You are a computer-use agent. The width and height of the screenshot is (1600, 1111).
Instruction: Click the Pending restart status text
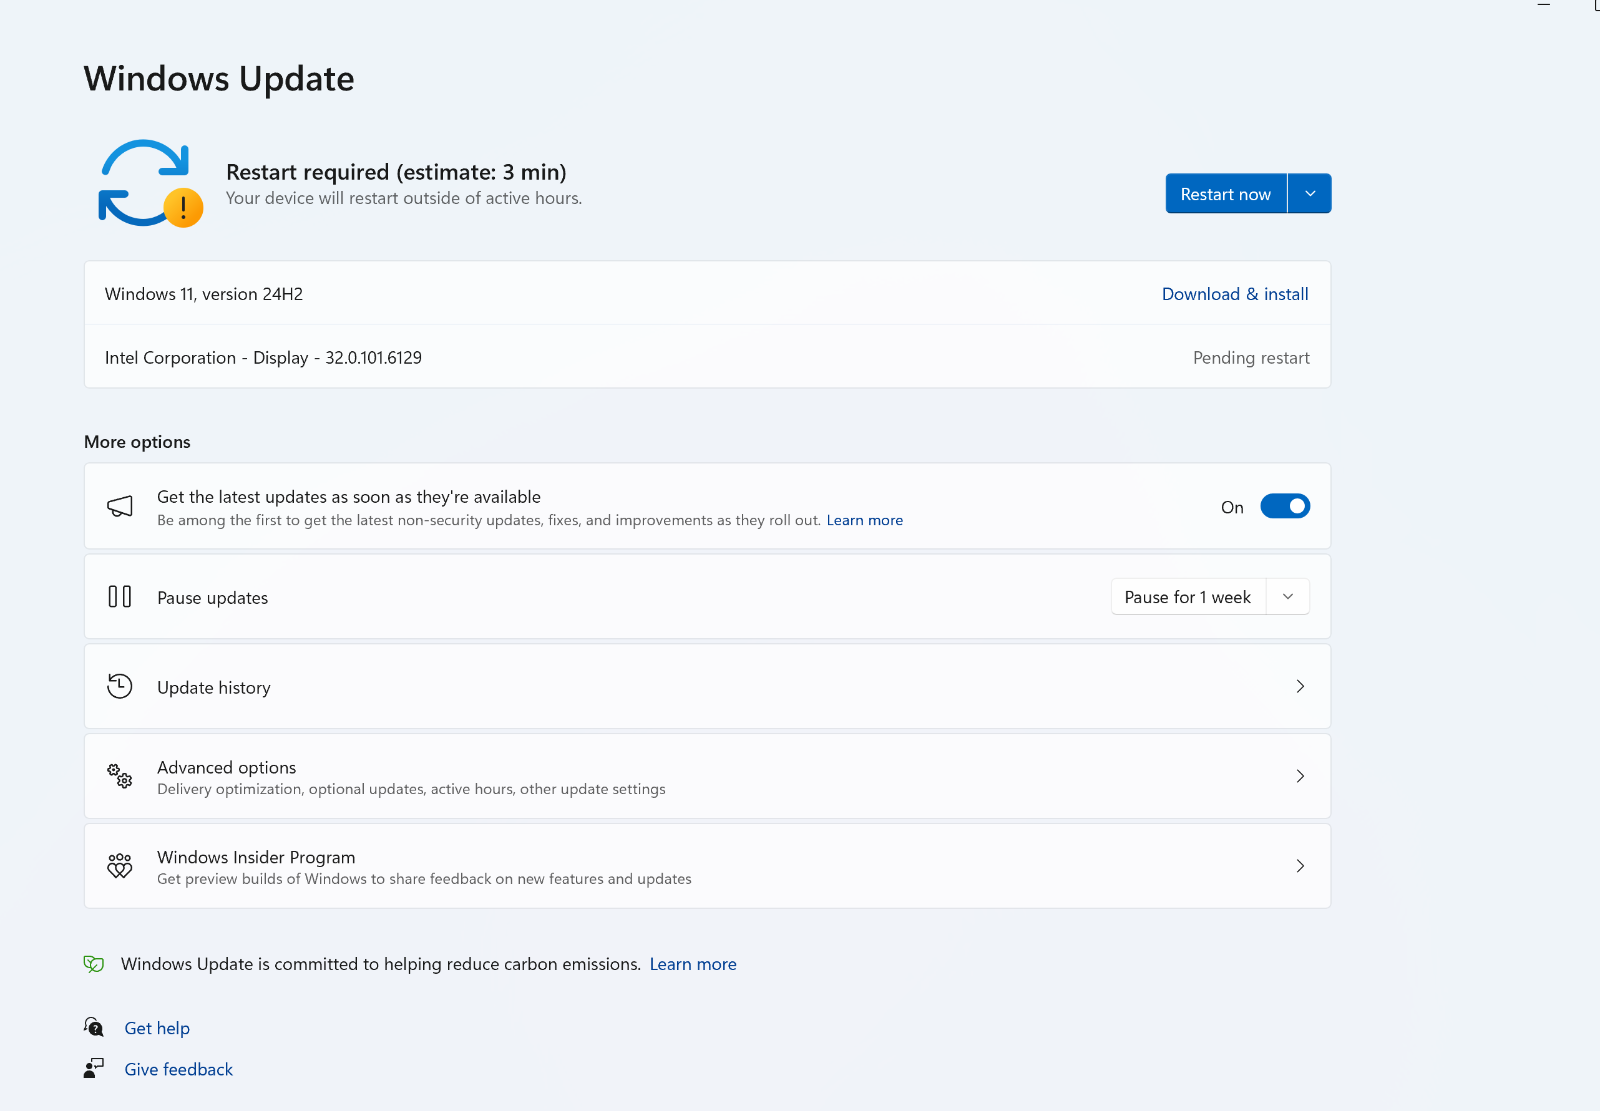click(x=1251, y=358)
